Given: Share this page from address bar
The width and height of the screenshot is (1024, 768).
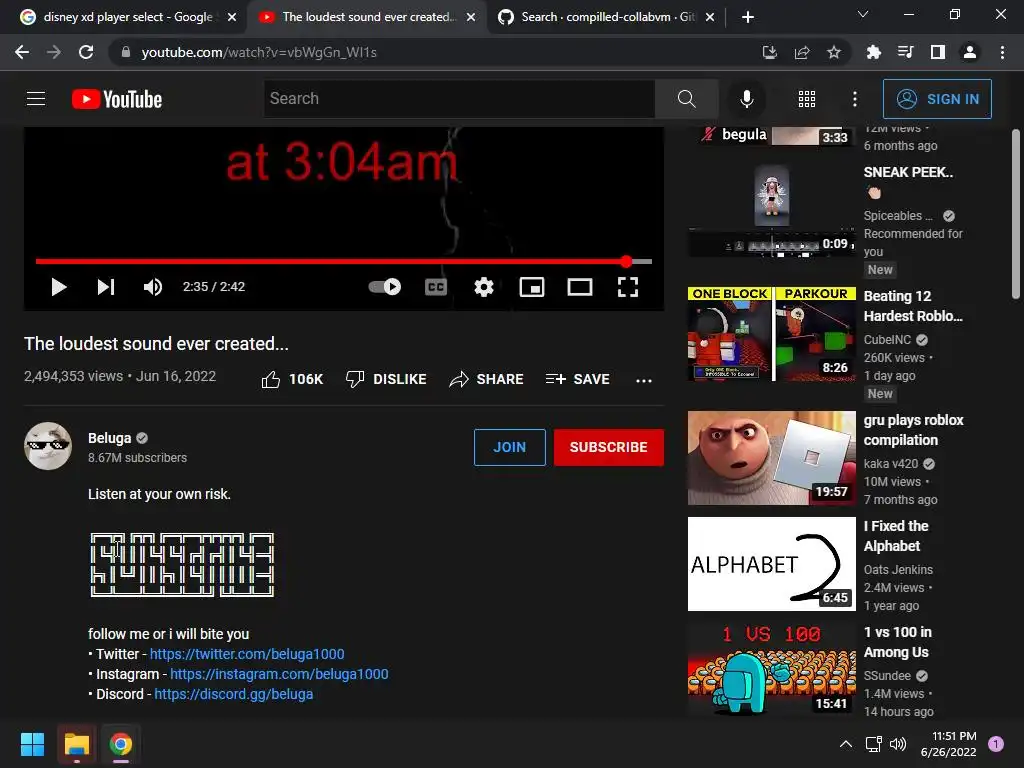Looking at the screenshot, I should pos(802,52).
